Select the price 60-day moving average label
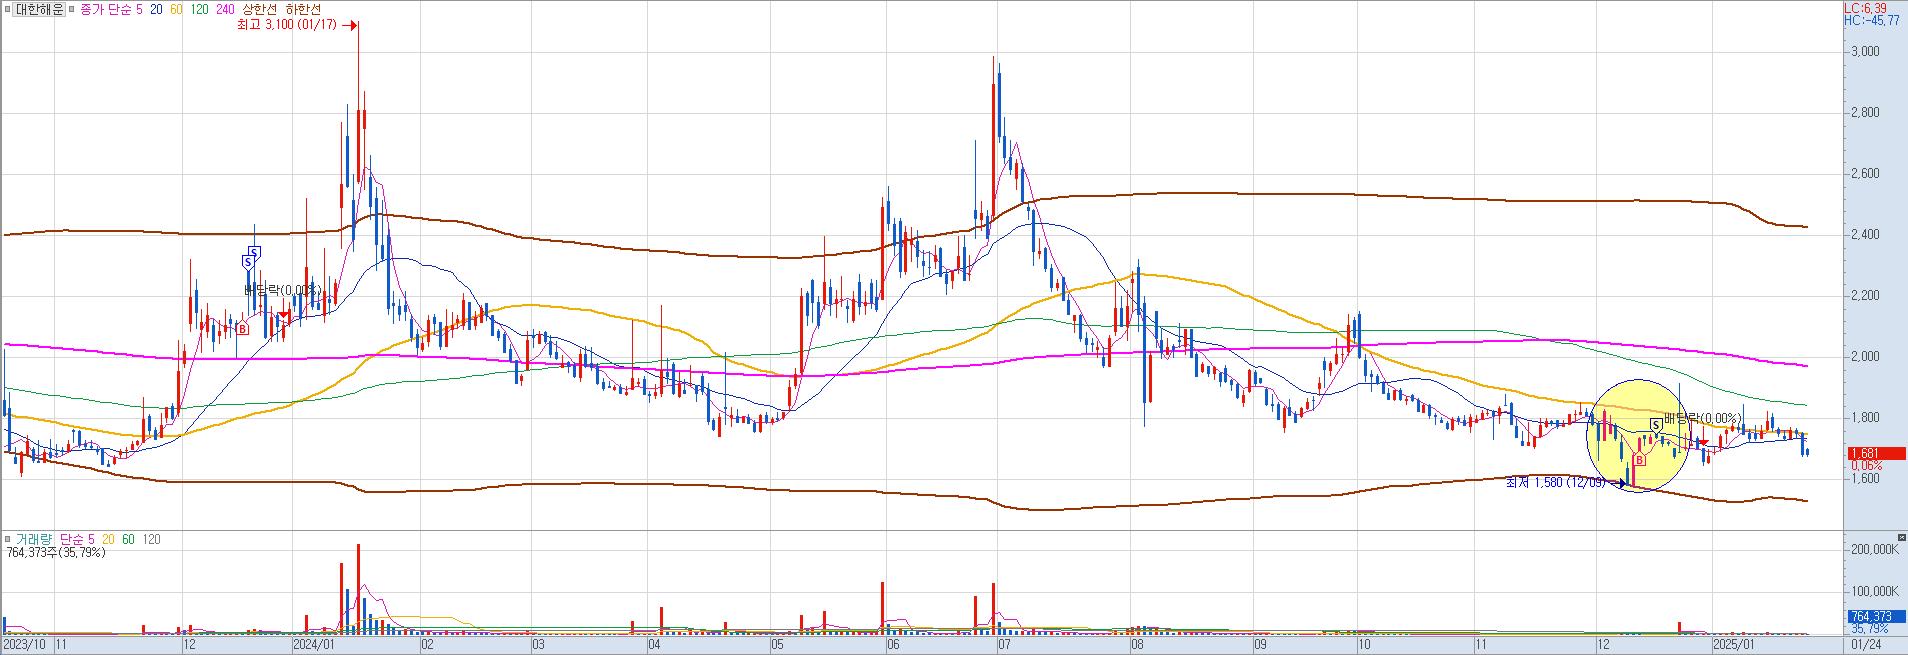The image size is (1908, 655). 177,9
